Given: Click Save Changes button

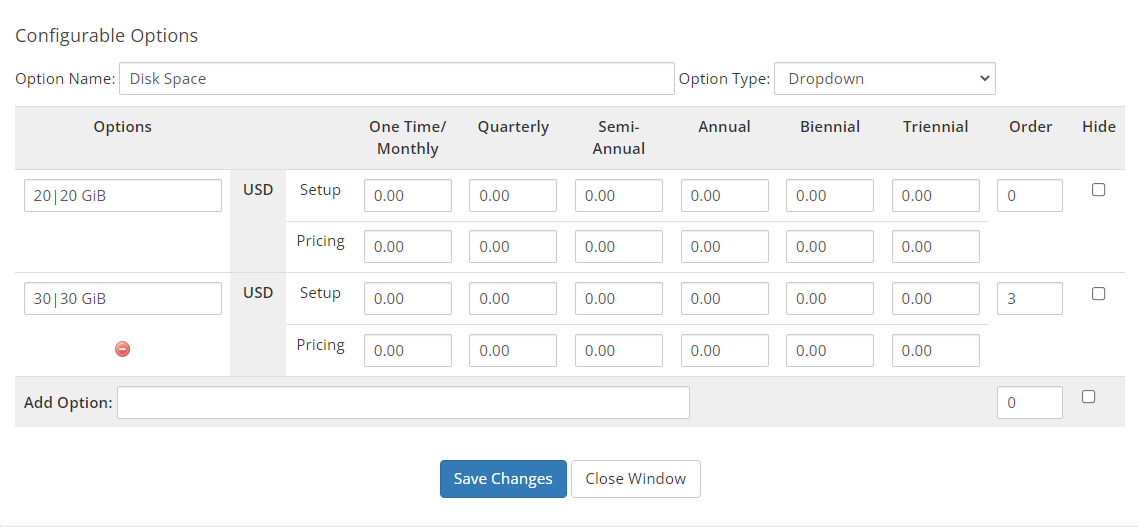Looking at the screenshot, I should pyautogui.click(x=503, y=478).
